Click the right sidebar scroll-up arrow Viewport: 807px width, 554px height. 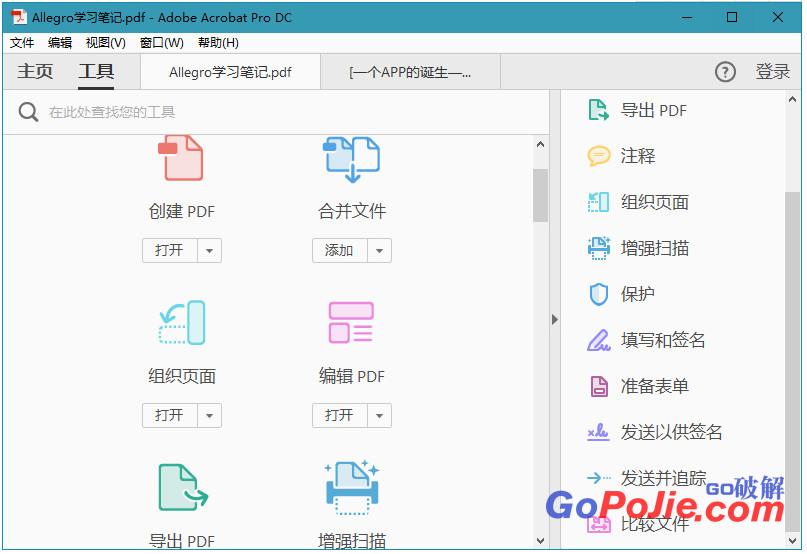[x=793, y=100]
